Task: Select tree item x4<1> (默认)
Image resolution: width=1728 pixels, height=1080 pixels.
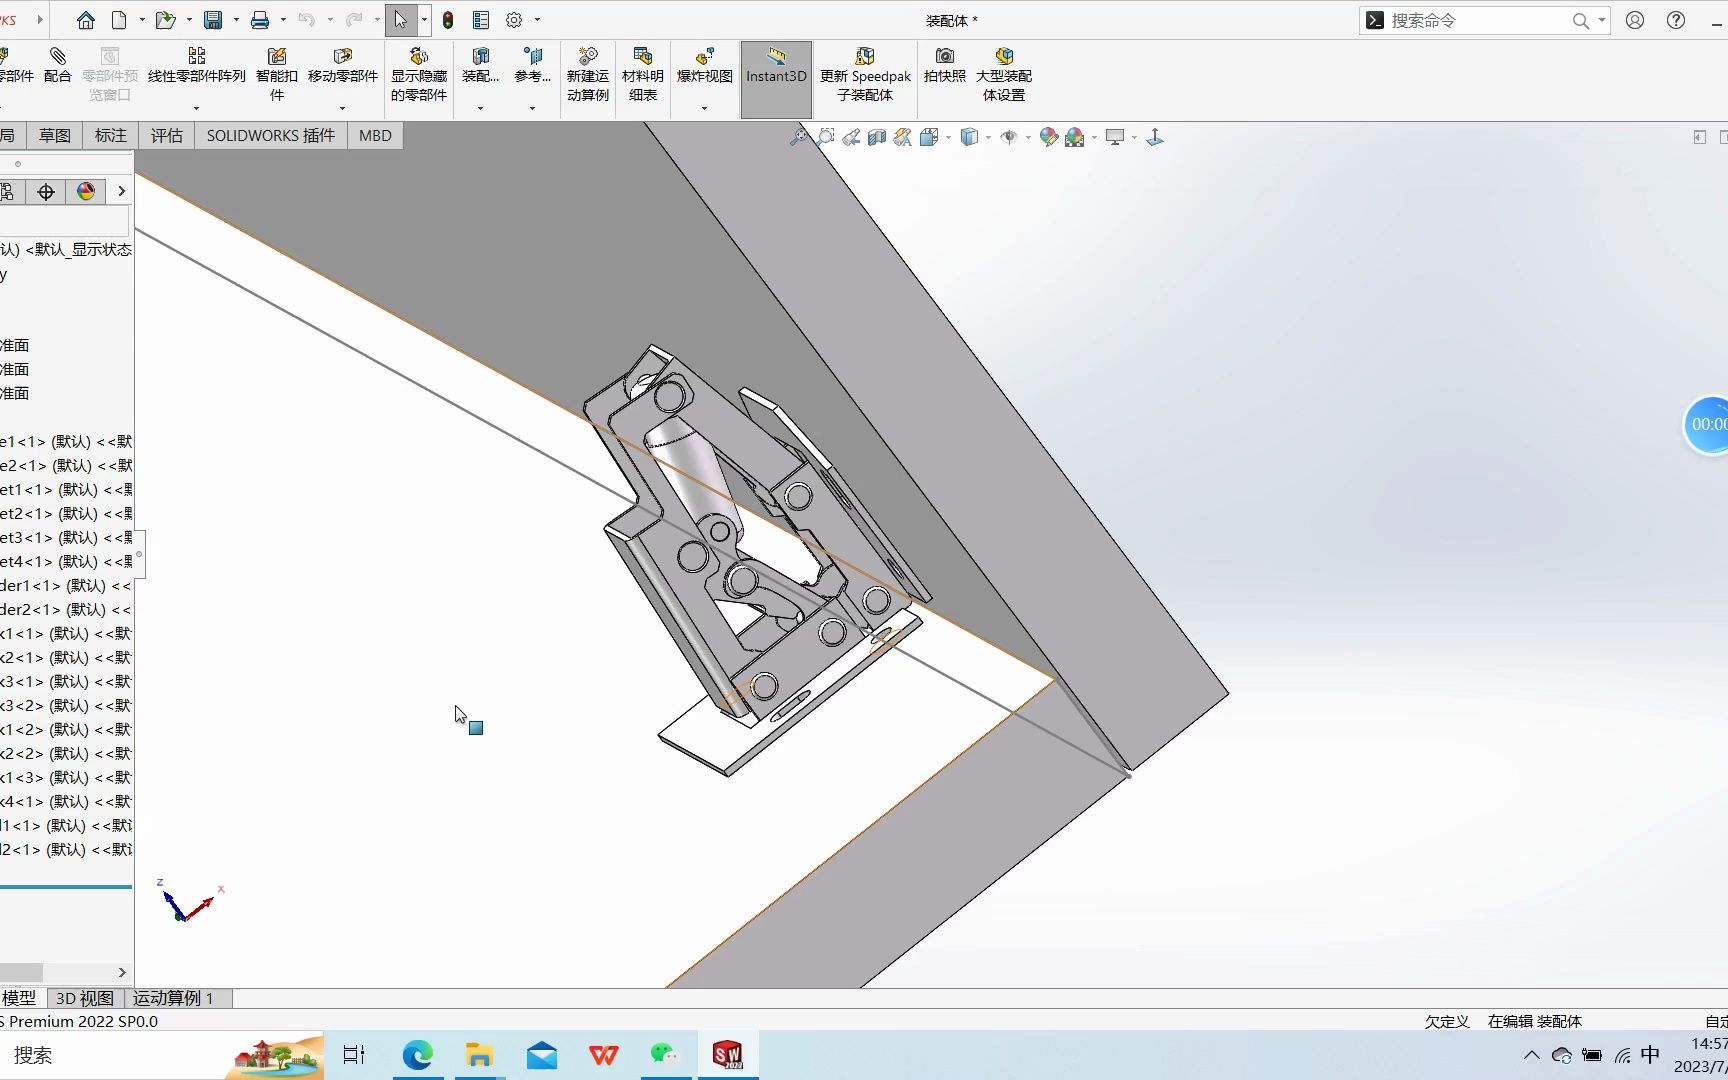Action: point(66,802)
